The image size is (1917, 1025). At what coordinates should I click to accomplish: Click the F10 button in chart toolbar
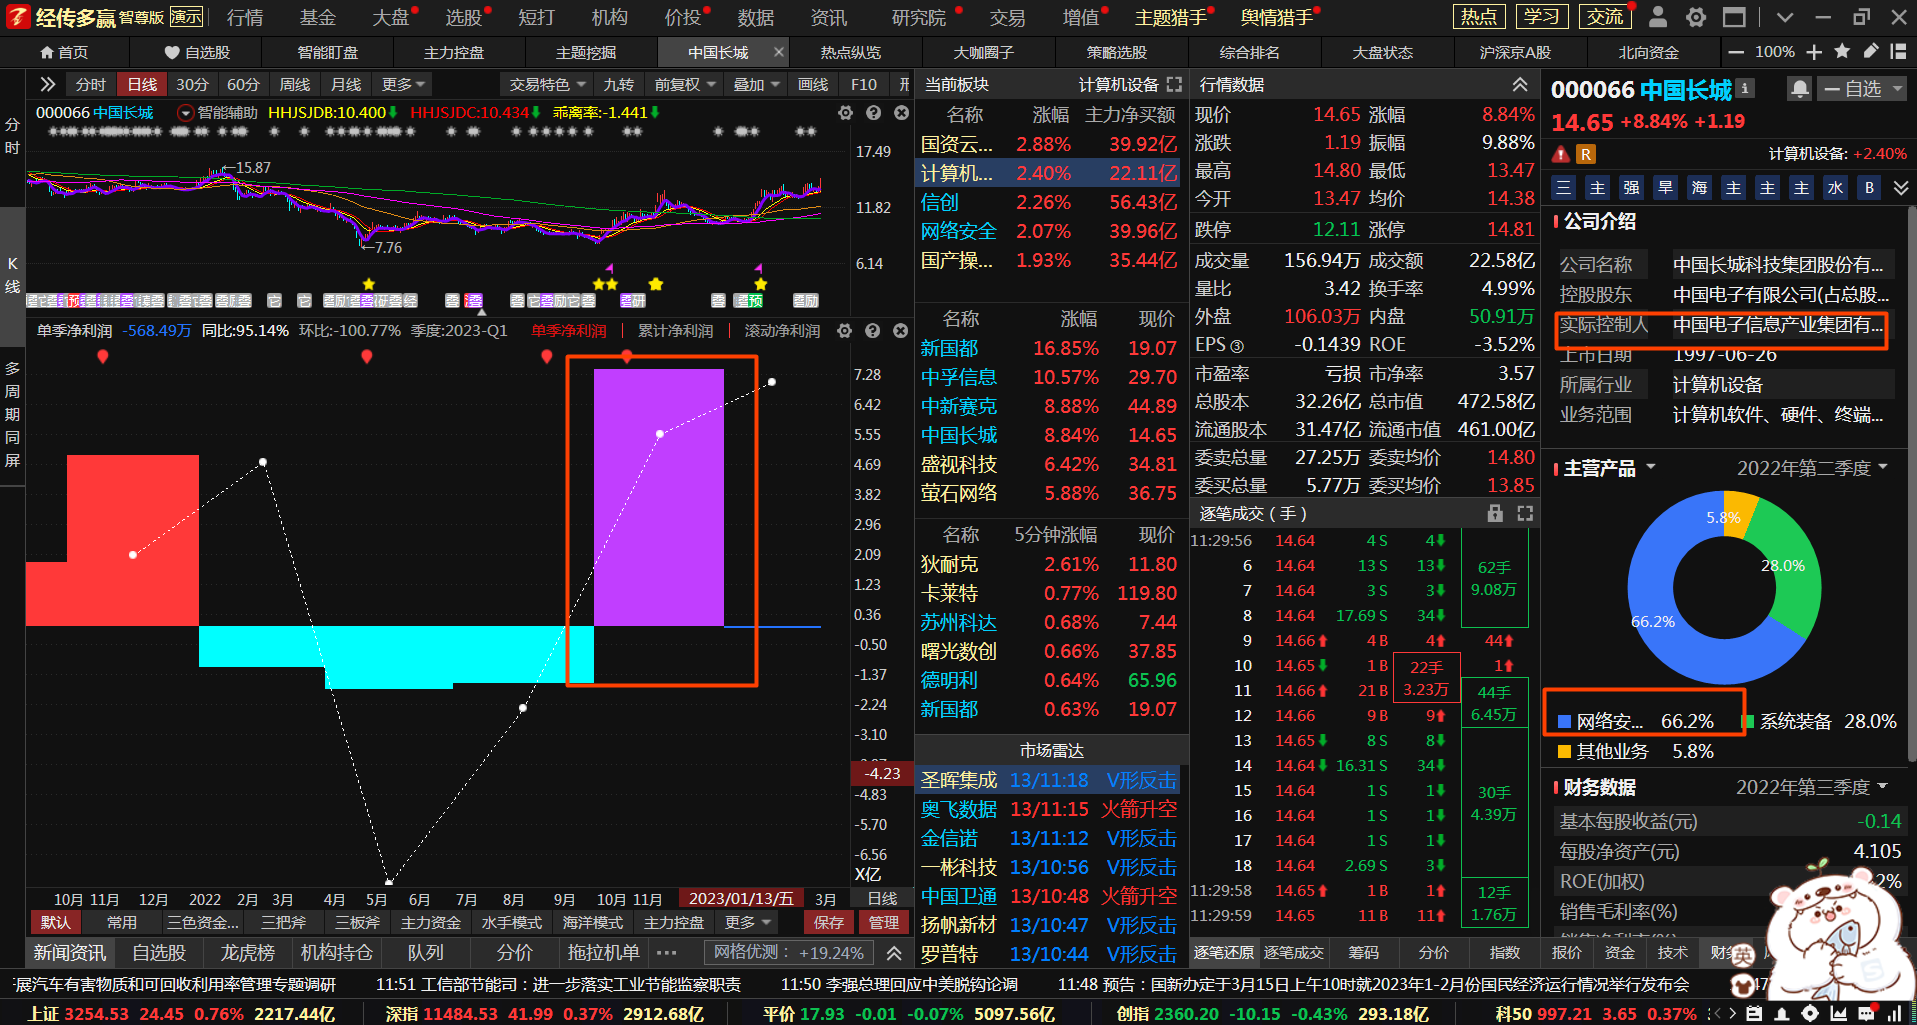[864, 85]
